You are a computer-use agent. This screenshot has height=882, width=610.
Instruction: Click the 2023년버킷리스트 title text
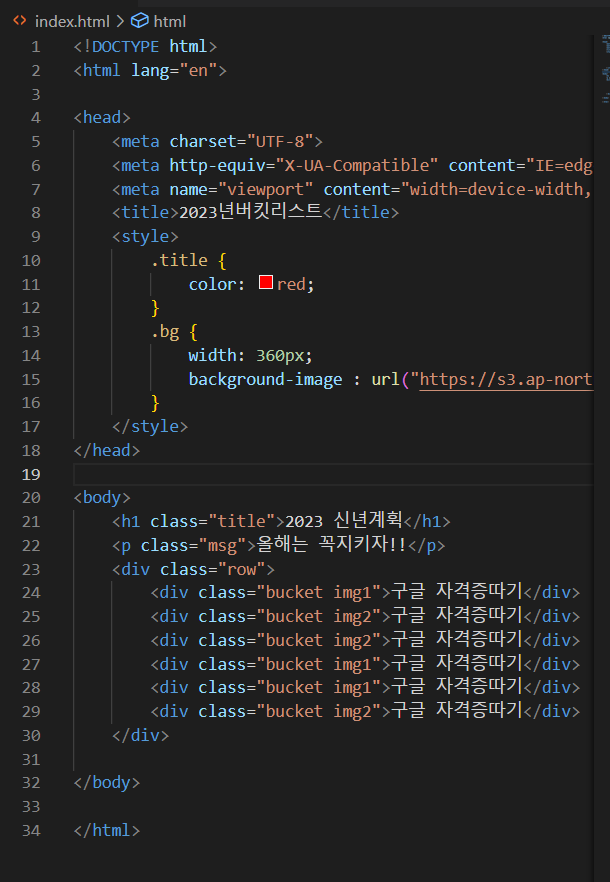click(251, 212)
